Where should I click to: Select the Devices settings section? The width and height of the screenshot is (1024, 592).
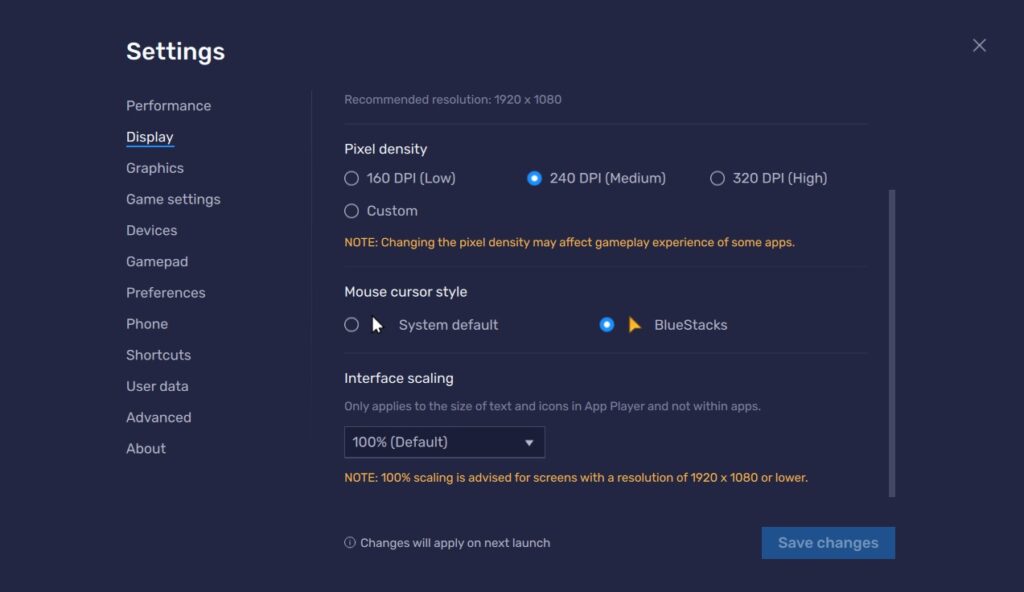(151, 230)
